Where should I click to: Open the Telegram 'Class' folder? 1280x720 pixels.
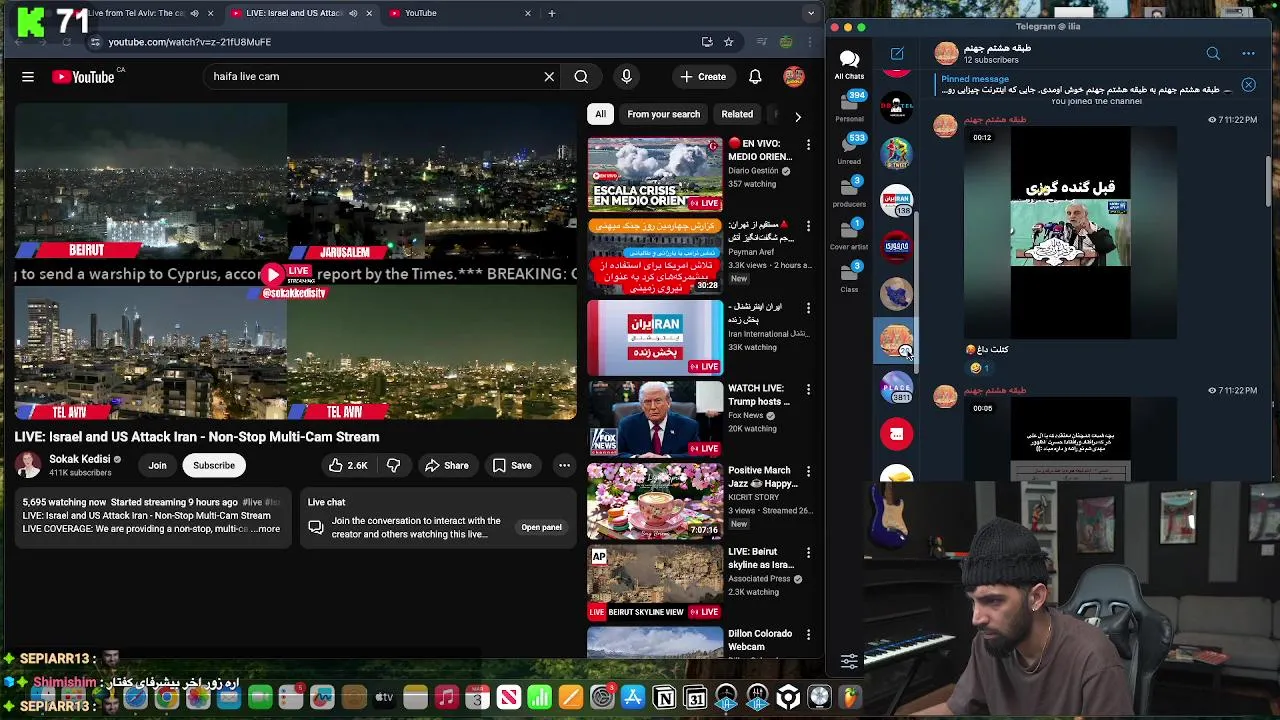tap(849, 278)
